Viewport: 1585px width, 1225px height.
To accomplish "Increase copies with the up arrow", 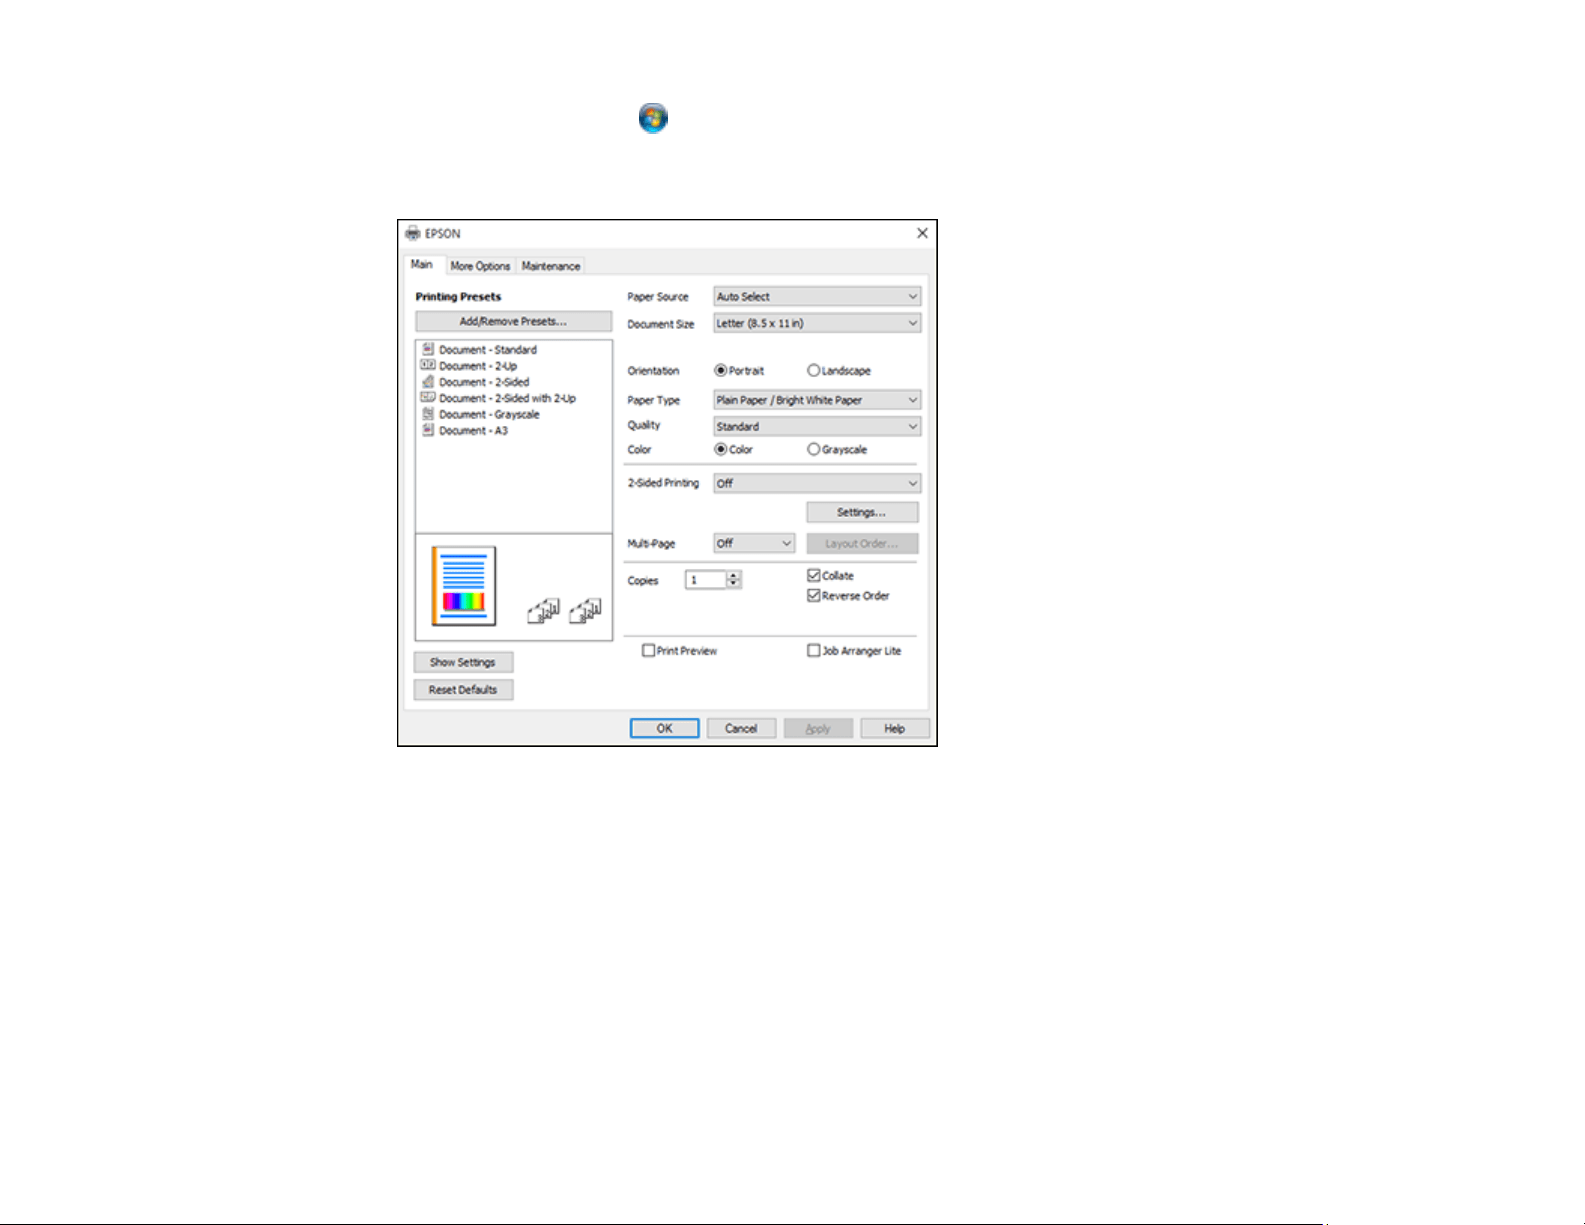I will (734, 576).
